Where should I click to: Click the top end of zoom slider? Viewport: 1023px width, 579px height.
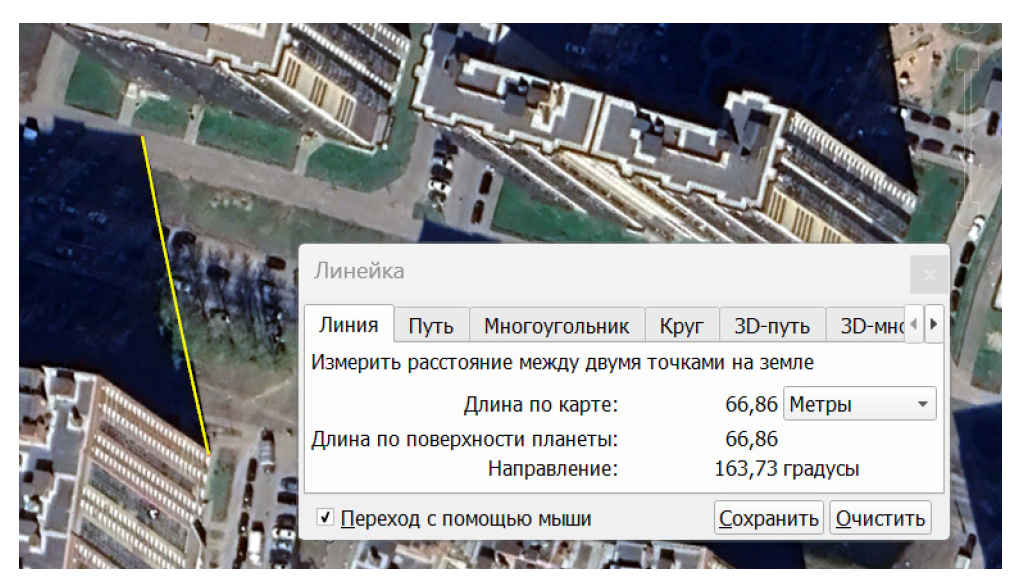[x=967, y=58]
